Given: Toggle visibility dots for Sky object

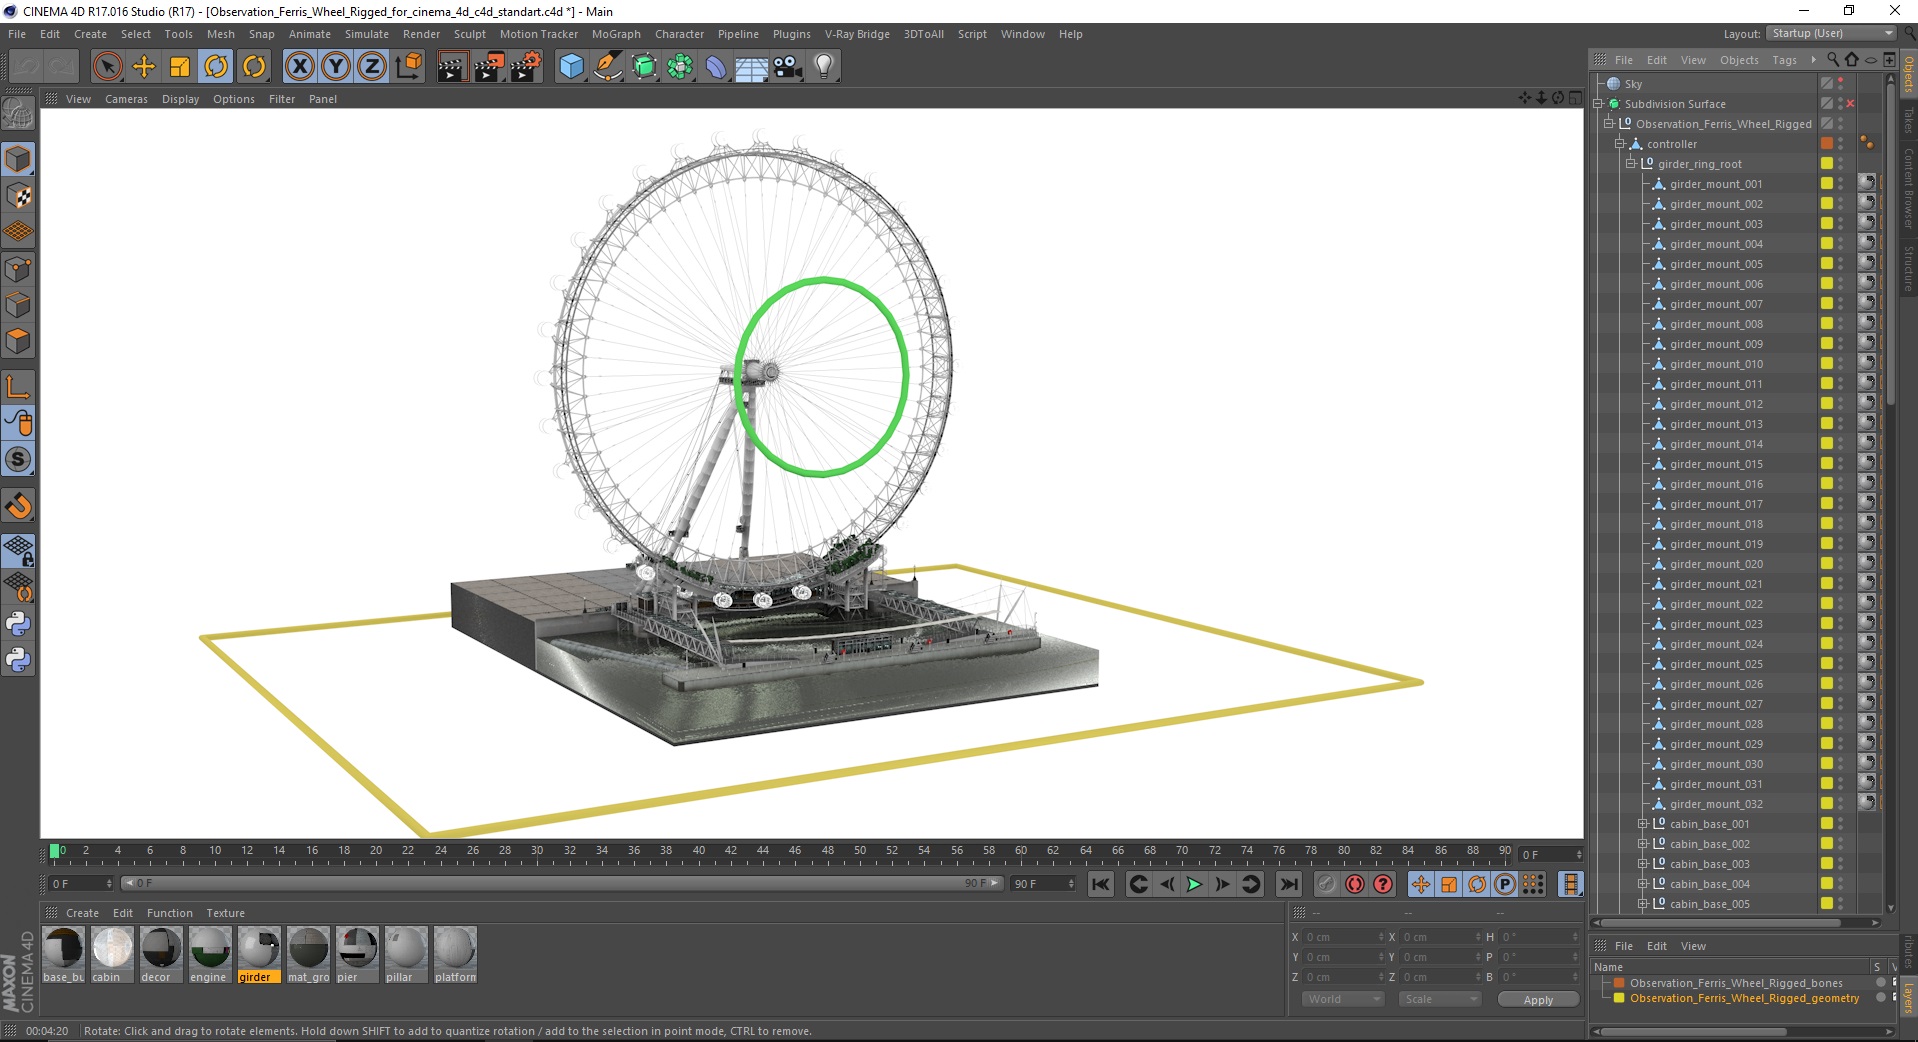Looking at the screenshot, I should 1841,84.
